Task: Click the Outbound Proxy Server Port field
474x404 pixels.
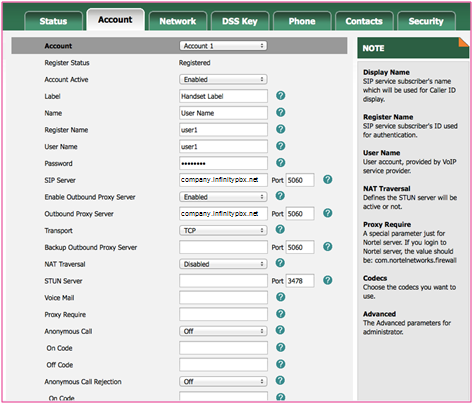Action: point(300,214)
